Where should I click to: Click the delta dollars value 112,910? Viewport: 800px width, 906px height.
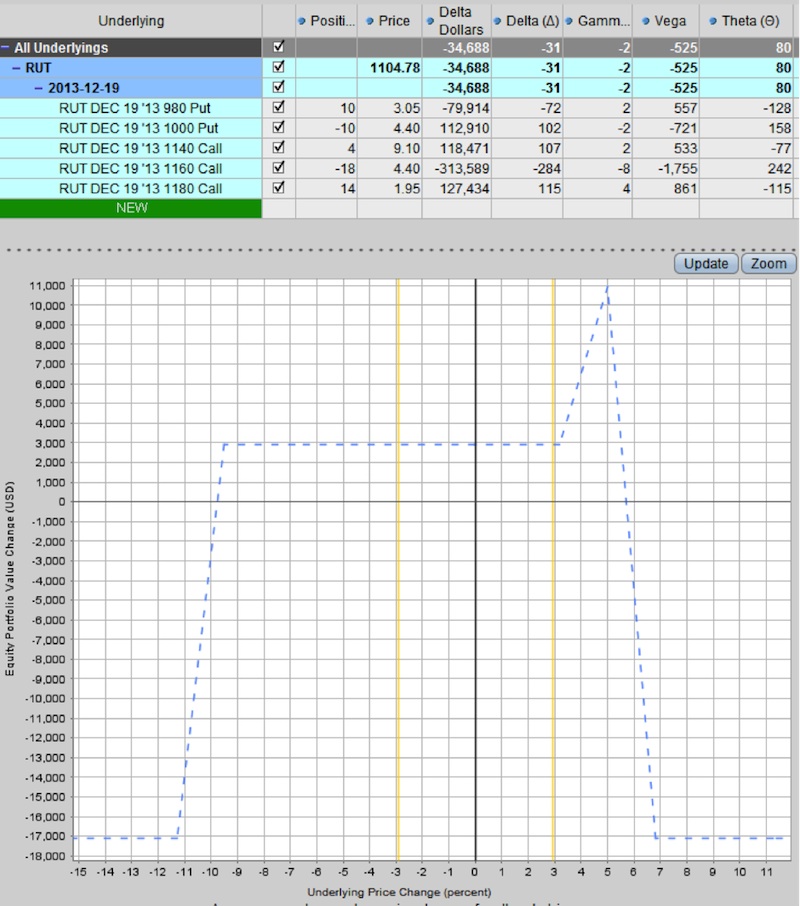464,128
